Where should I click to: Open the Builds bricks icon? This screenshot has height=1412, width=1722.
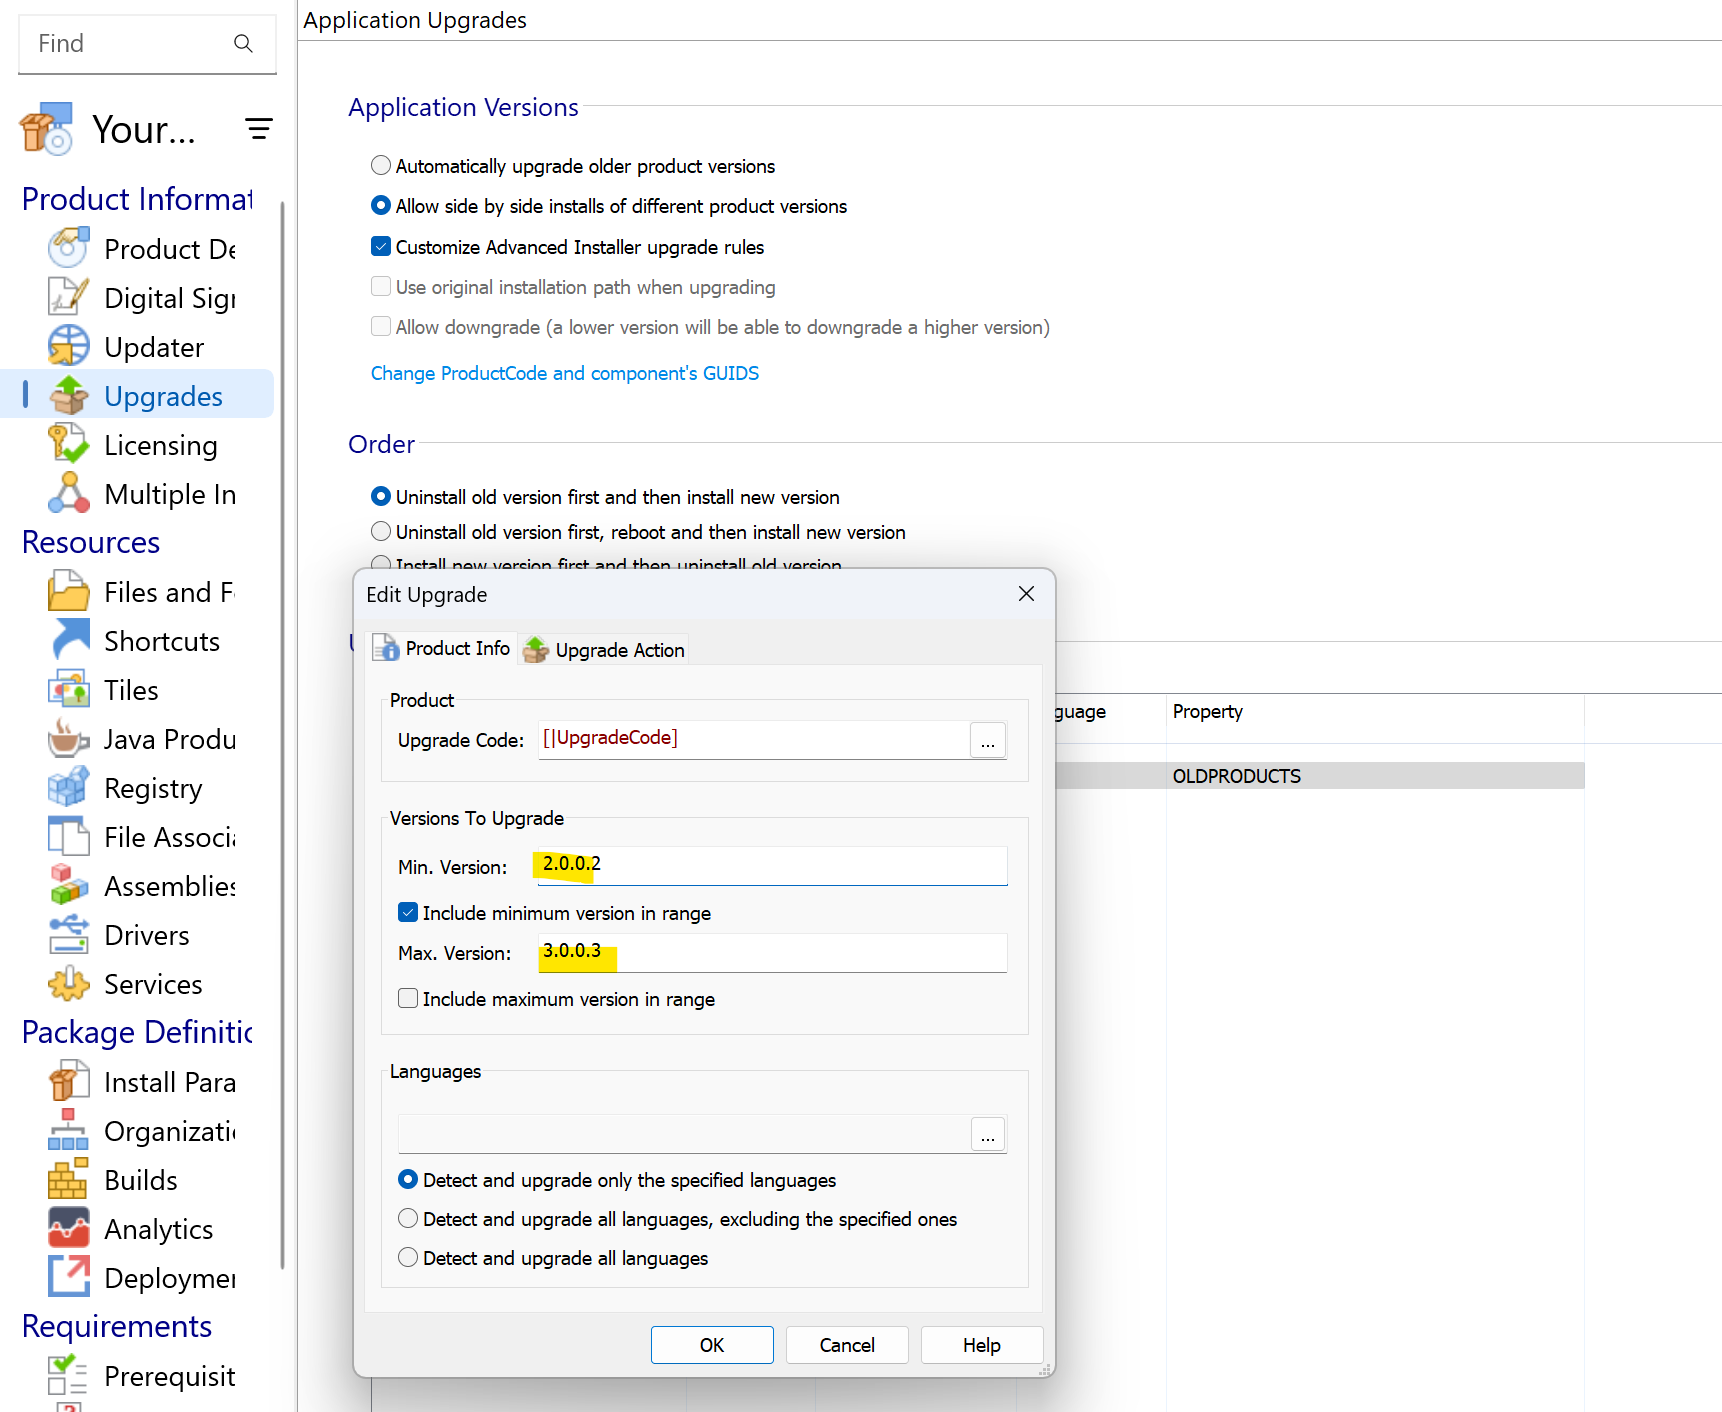tap(68, 1179)
